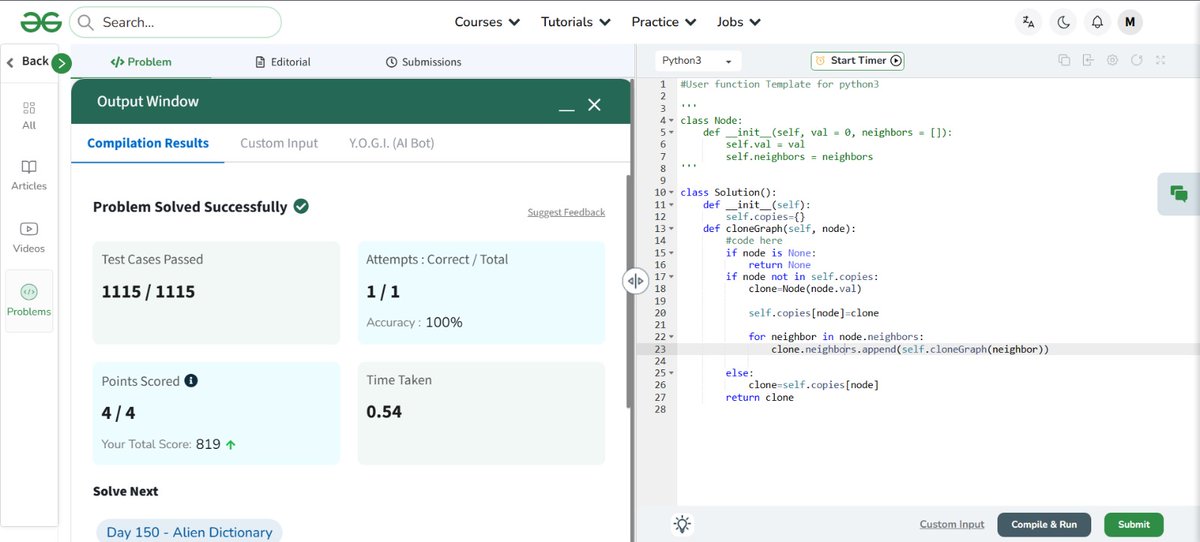This screenshot has width=1200, height=542.
Task: Open editor settings gear
Action: tap(1112, 61)
